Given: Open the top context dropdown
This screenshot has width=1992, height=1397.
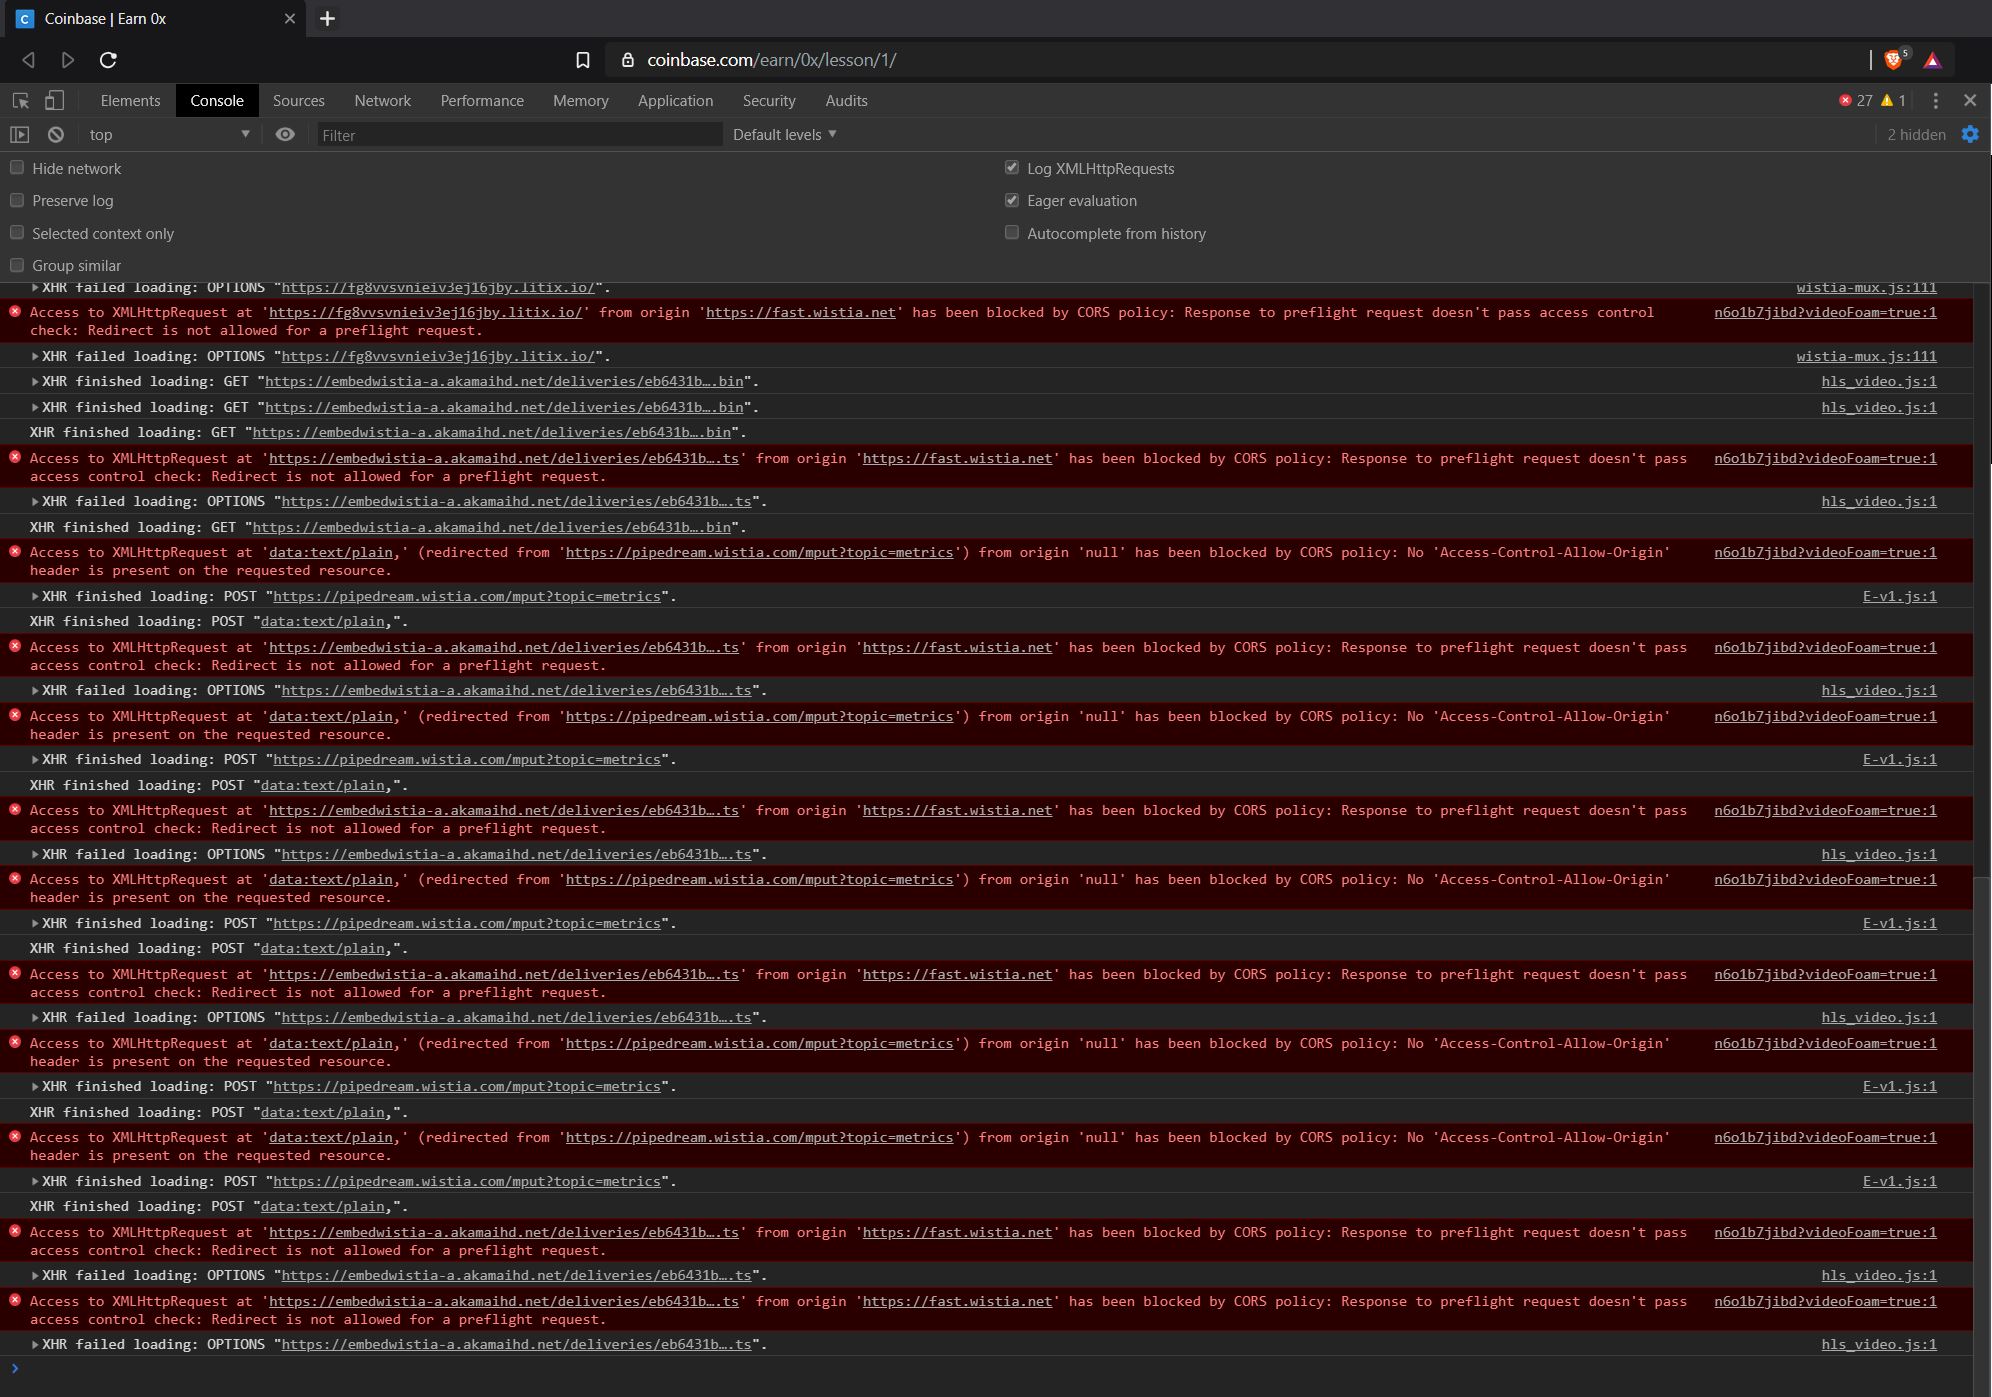Looking at the screenshot, I should click(168, 134).
